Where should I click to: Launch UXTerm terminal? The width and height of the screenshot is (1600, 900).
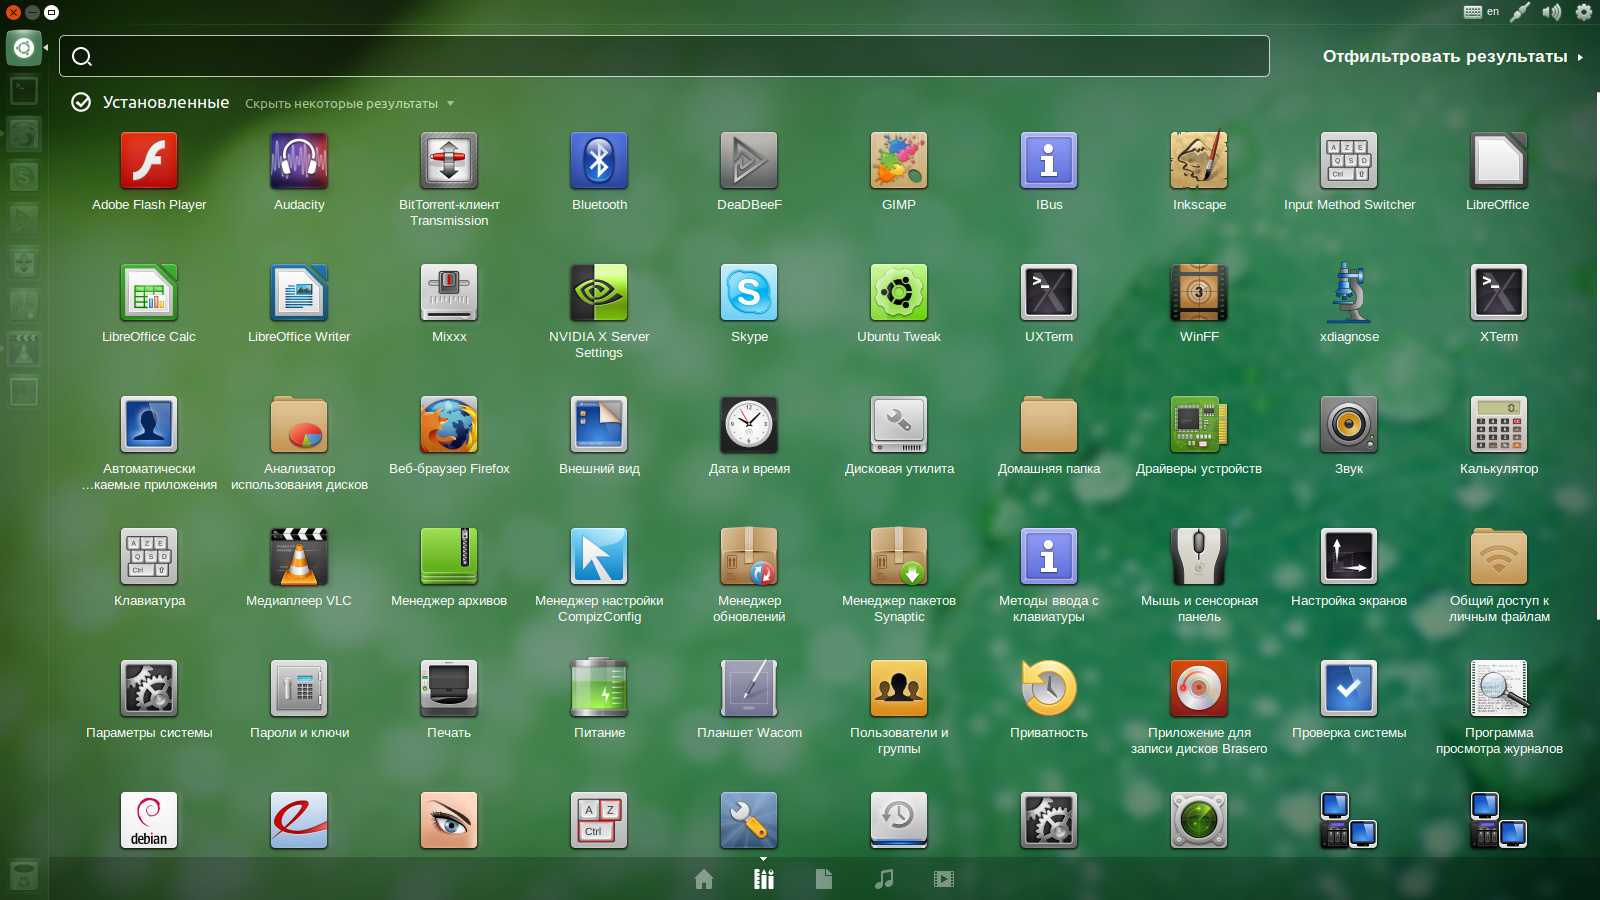[1049, 293]
